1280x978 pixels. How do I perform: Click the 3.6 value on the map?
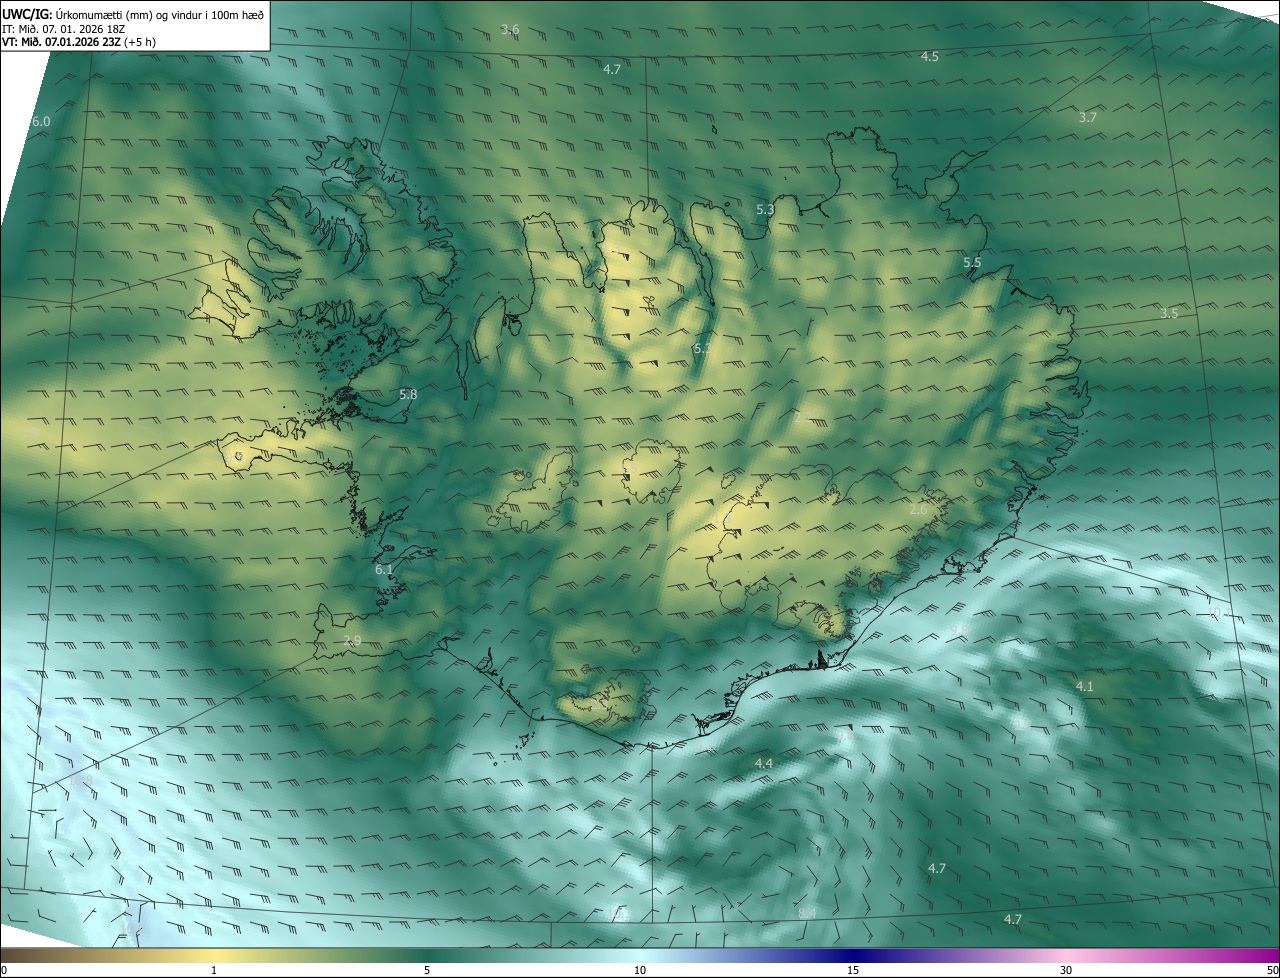click(510, 29)
